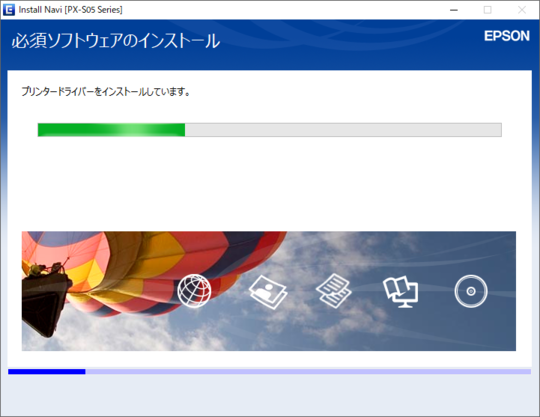Click the blue overall progress bar at bottom
This screenshot has width=540, height=417.
(270, 372)
